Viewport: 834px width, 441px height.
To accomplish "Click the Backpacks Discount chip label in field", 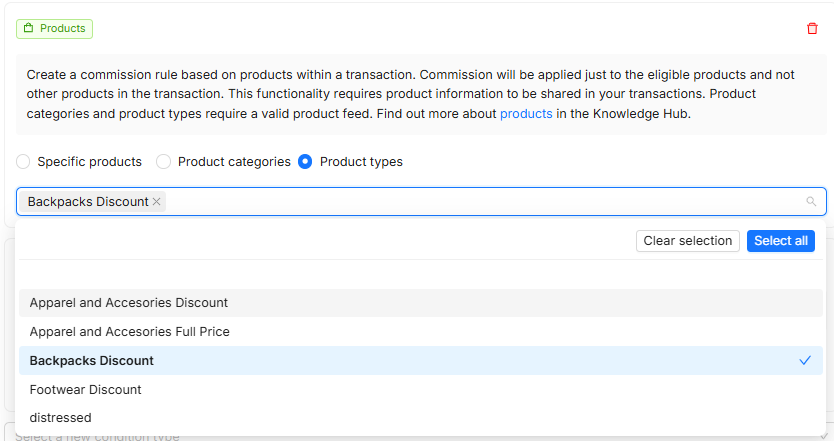I will (x=88, y=202).
